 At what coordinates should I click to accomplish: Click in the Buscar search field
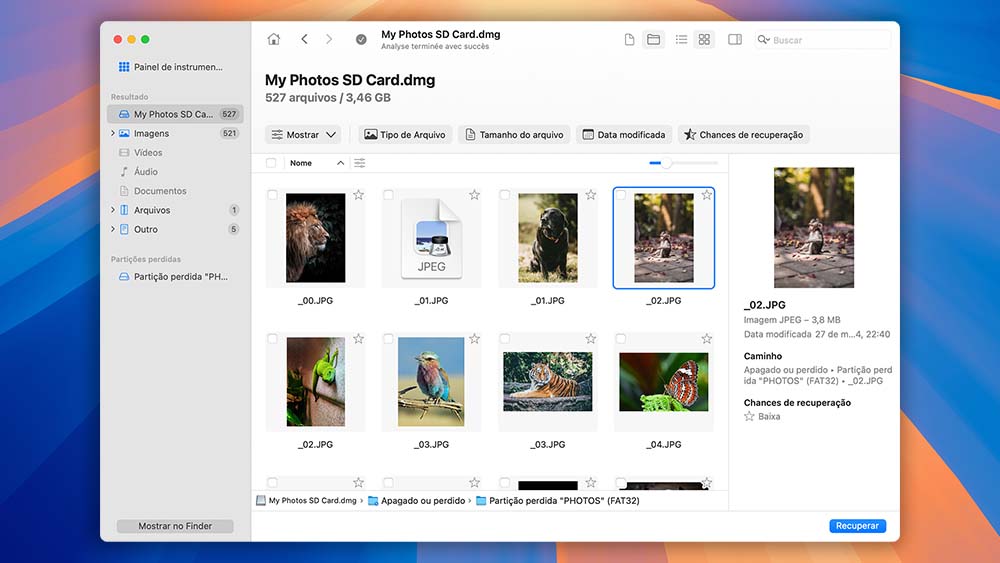click(x=823, y=40)
